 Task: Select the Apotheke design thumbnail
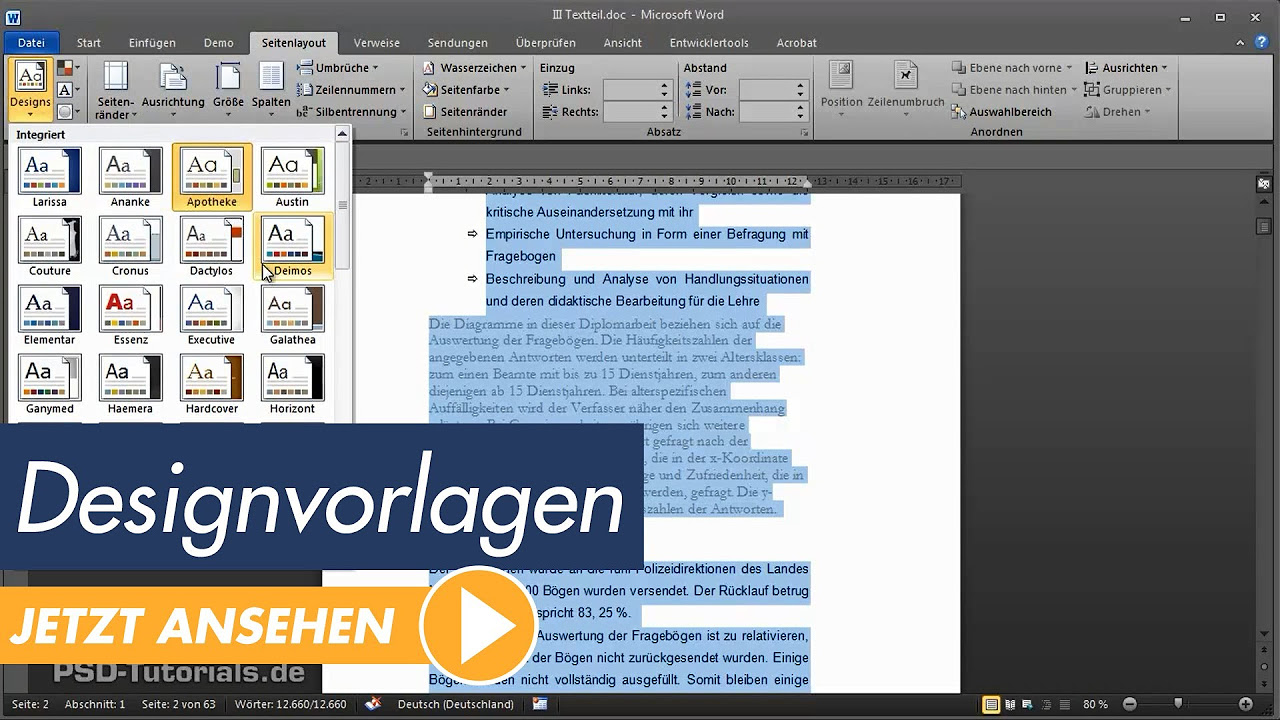[212, 177]
